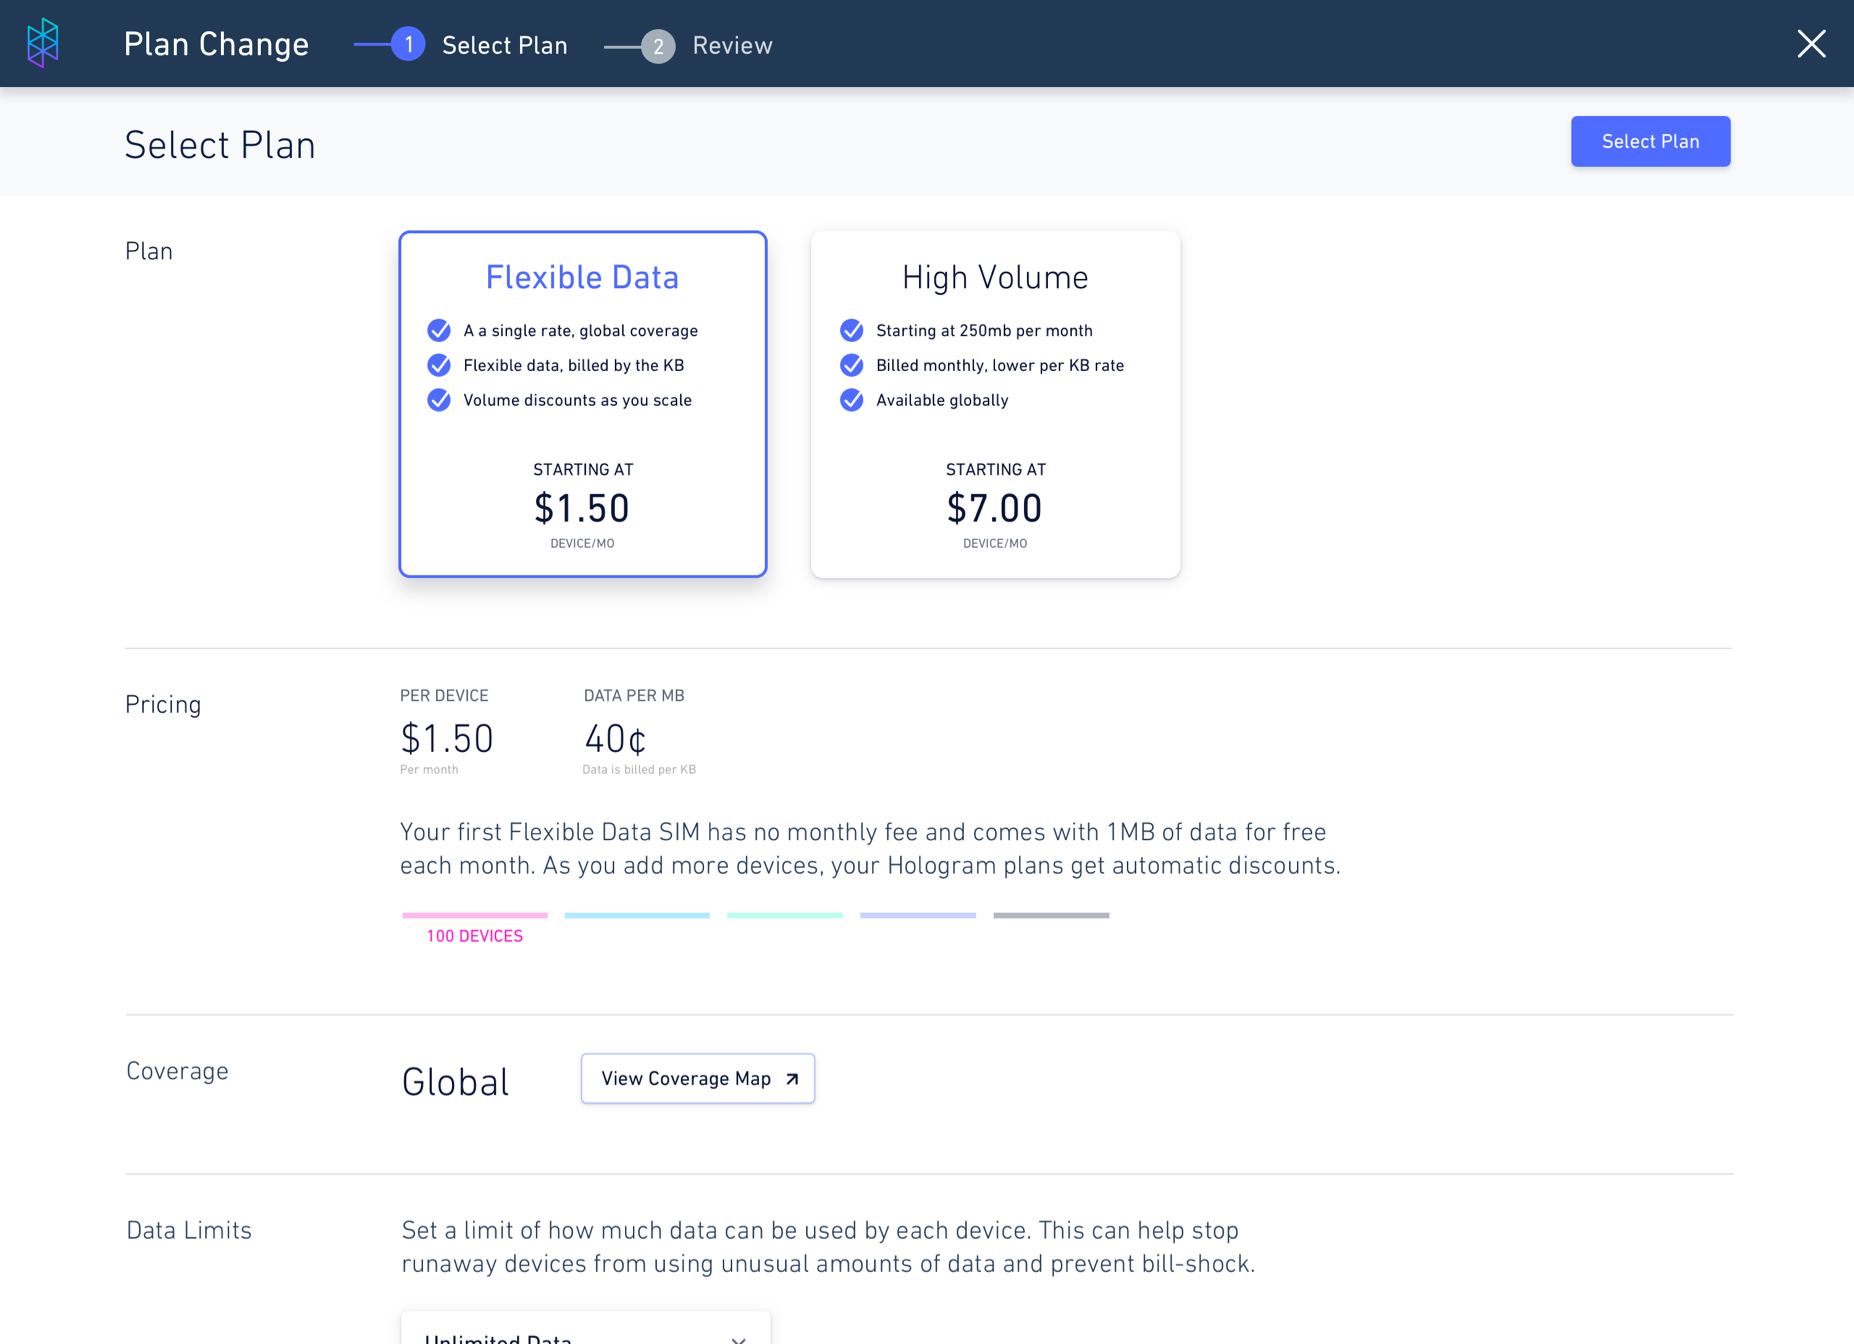Click the blue Select Plan button
The height and width of the screenshot is (1344, 1854).
pos(1650,141)
